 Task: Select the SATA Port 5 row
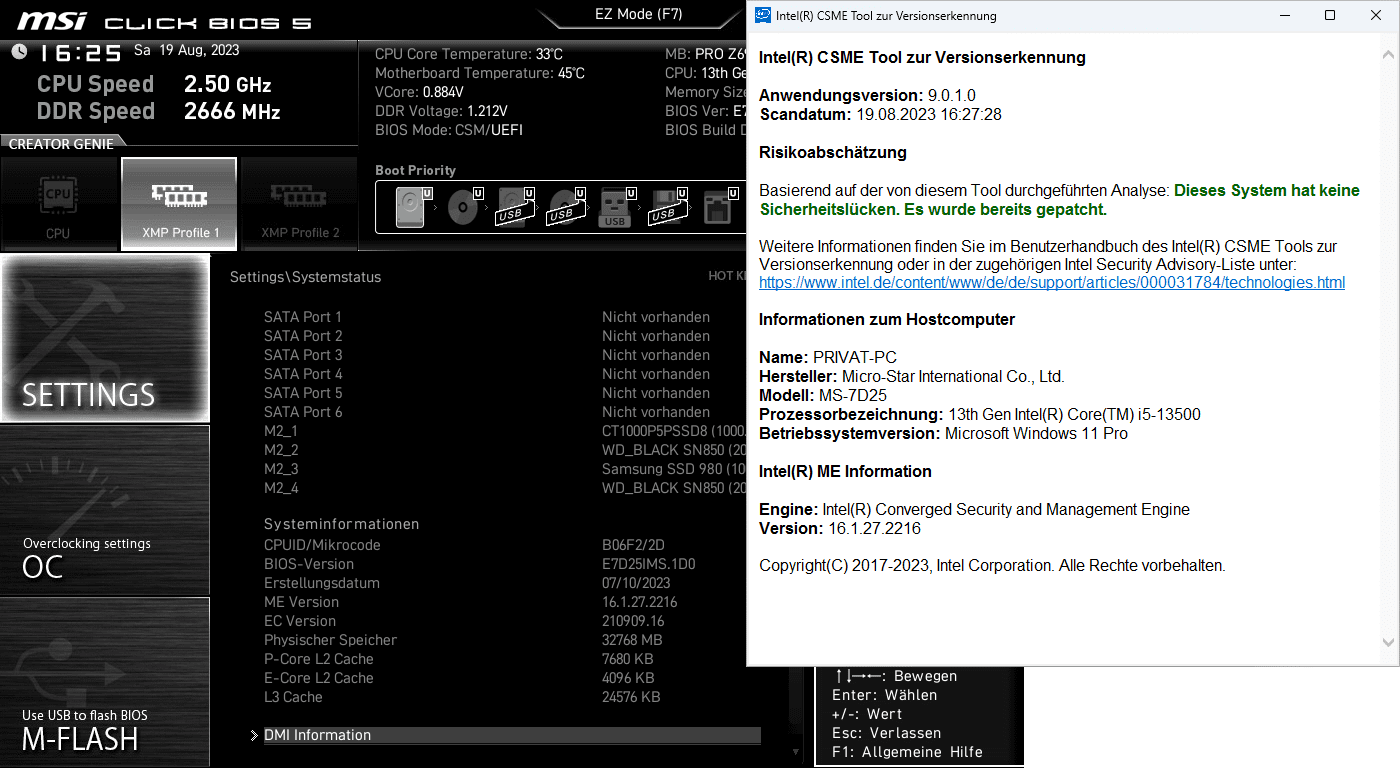pyautogui.click(x=506, y=393)
